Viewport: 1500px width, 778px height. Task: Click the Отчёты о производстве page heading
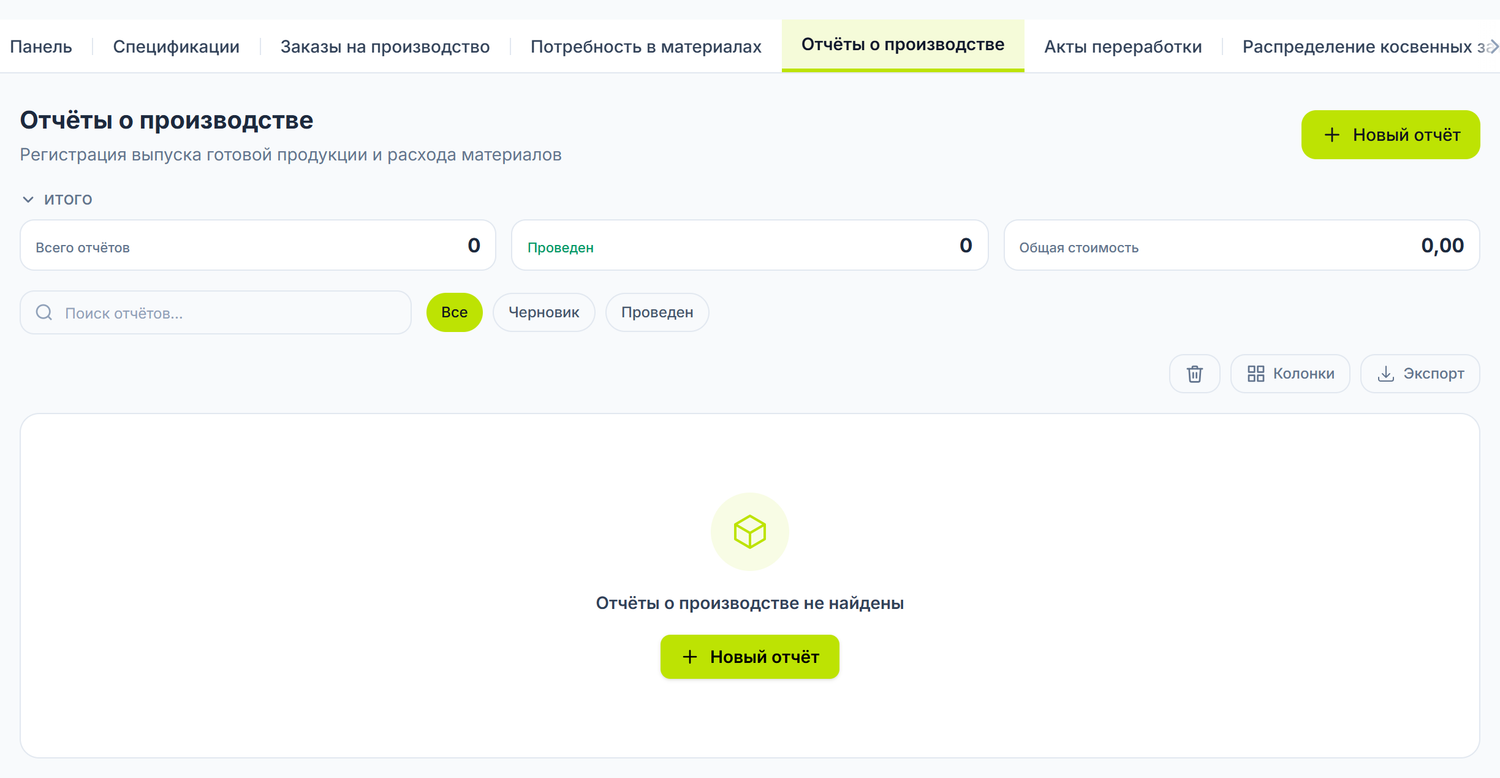click(167, 120)
